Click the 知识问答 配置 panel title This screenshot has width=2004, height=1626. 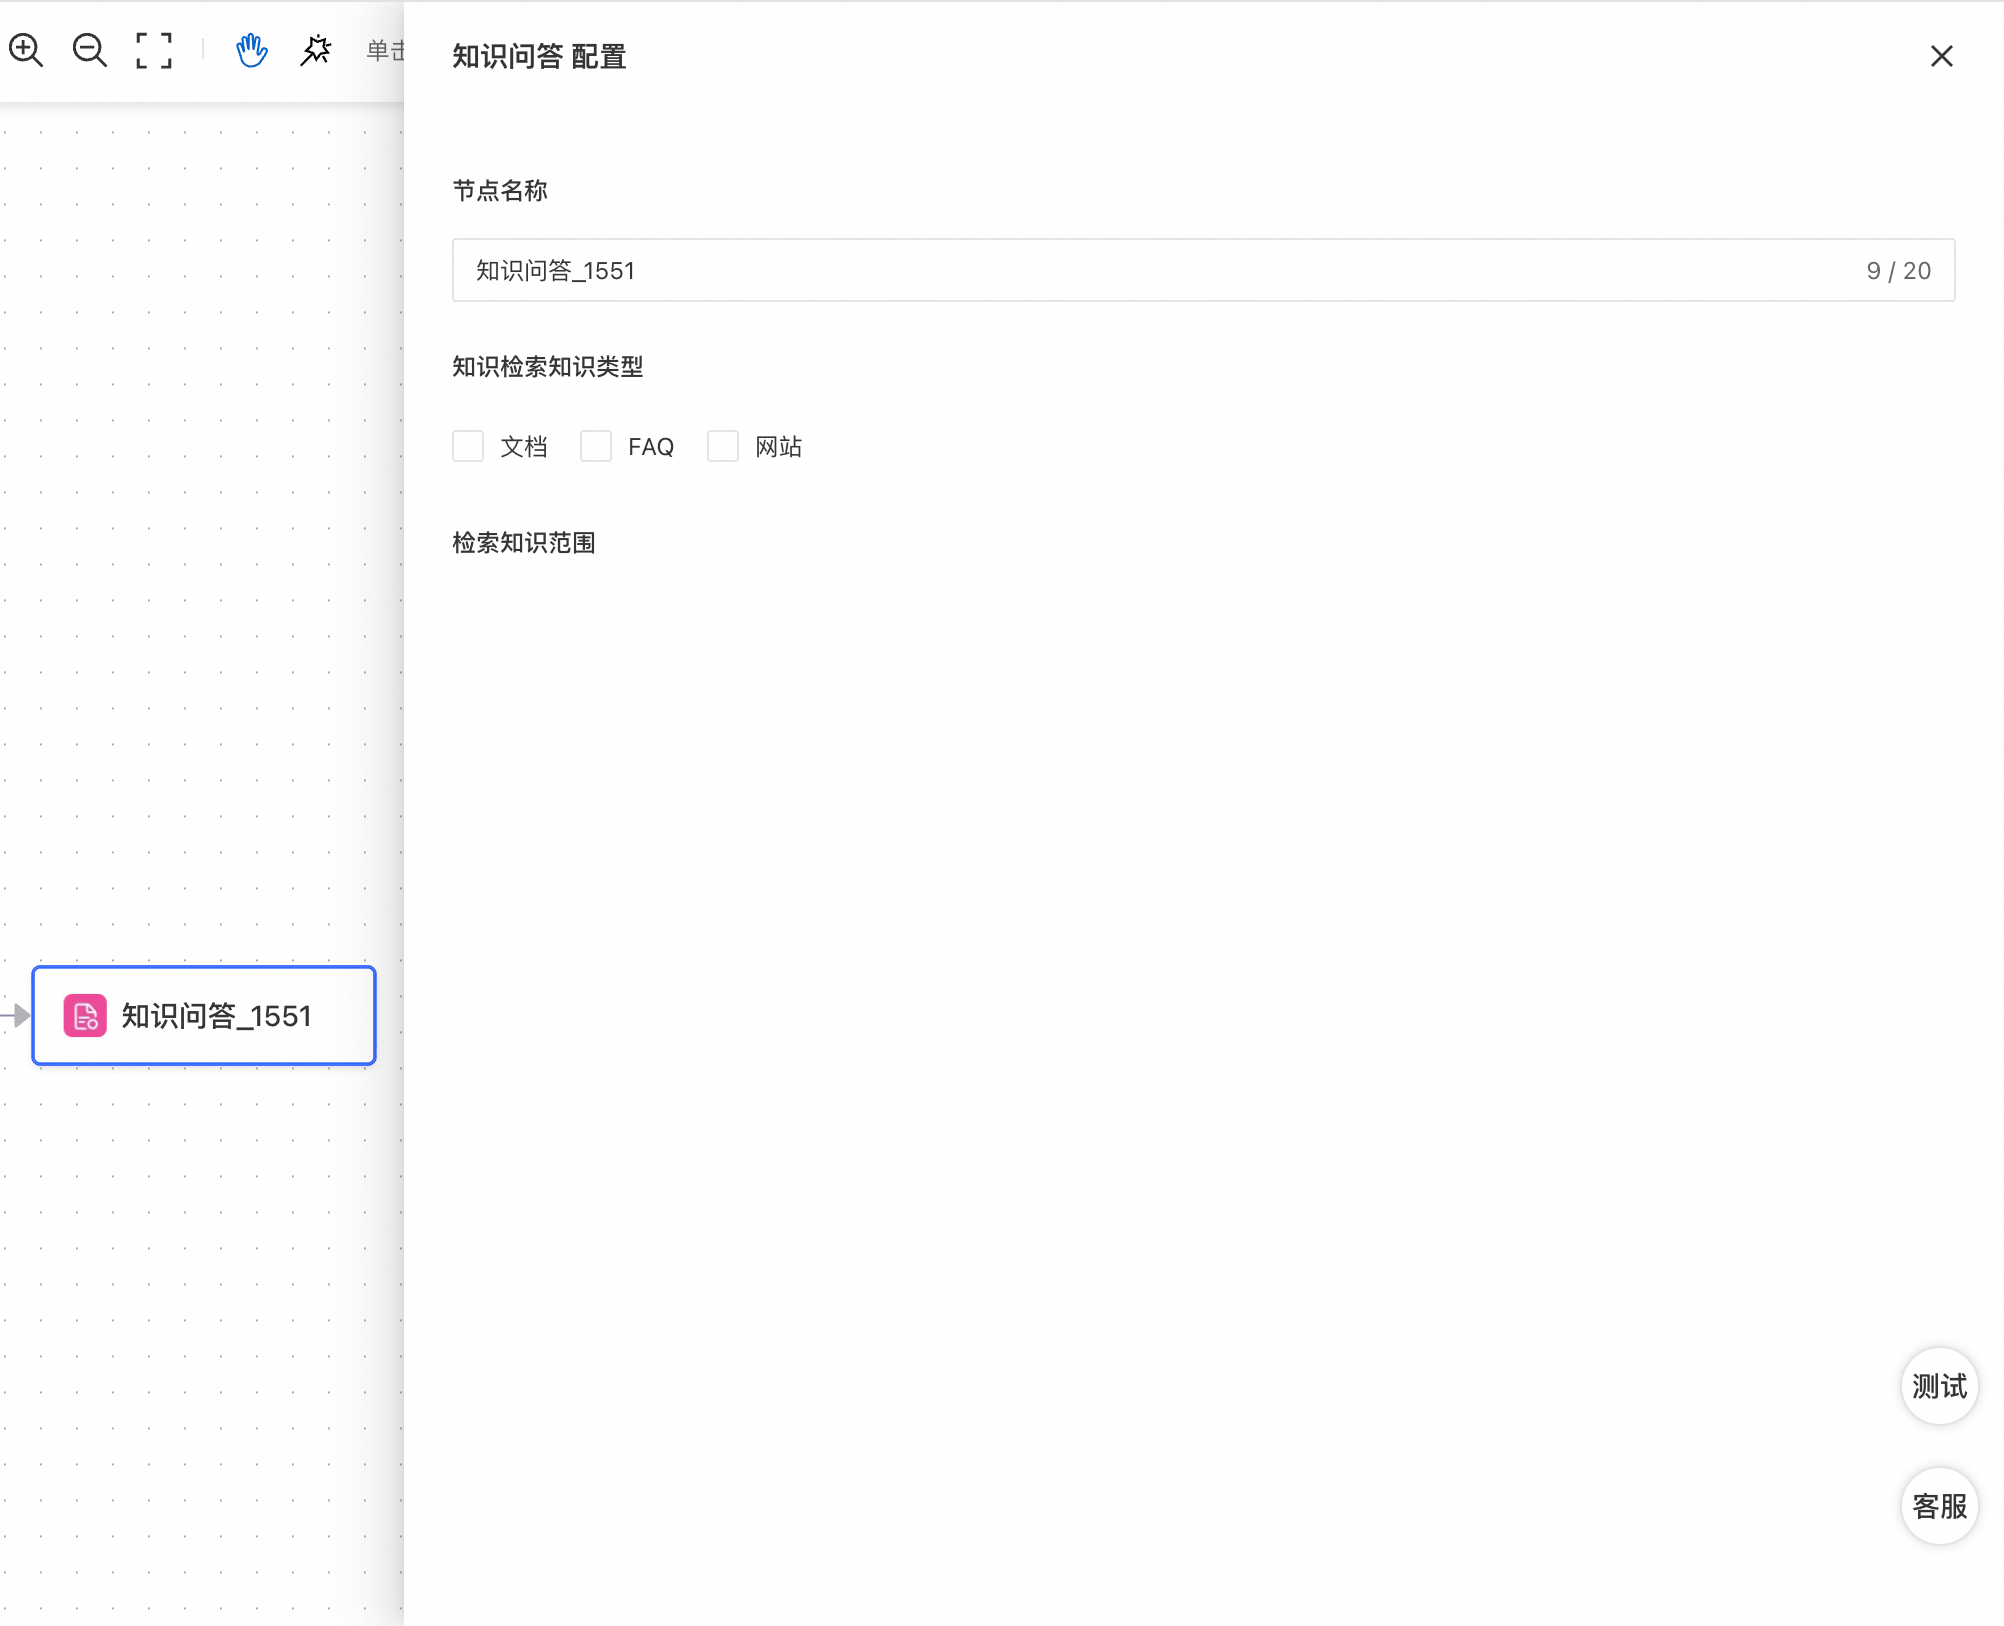[x=539, y=56]
